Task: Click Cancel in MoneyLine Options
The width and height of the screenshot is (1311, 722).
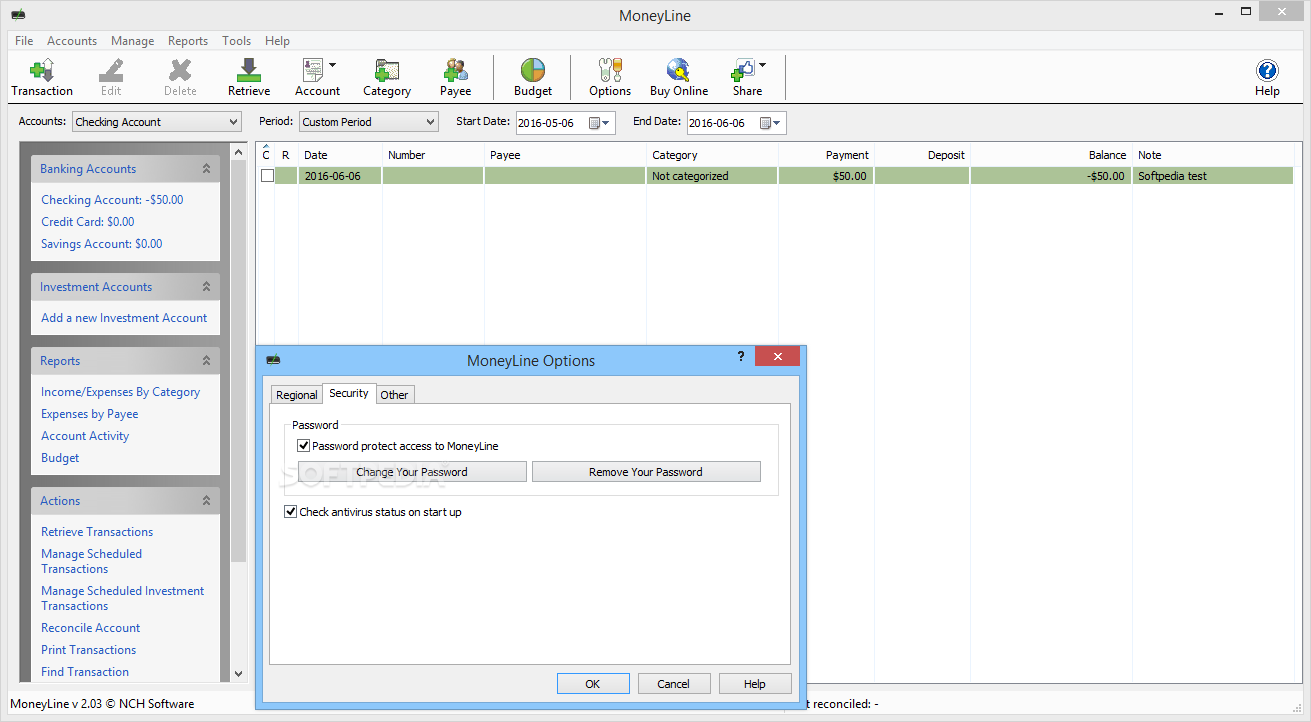Action: pyautogui.click(x=674, y=684)
